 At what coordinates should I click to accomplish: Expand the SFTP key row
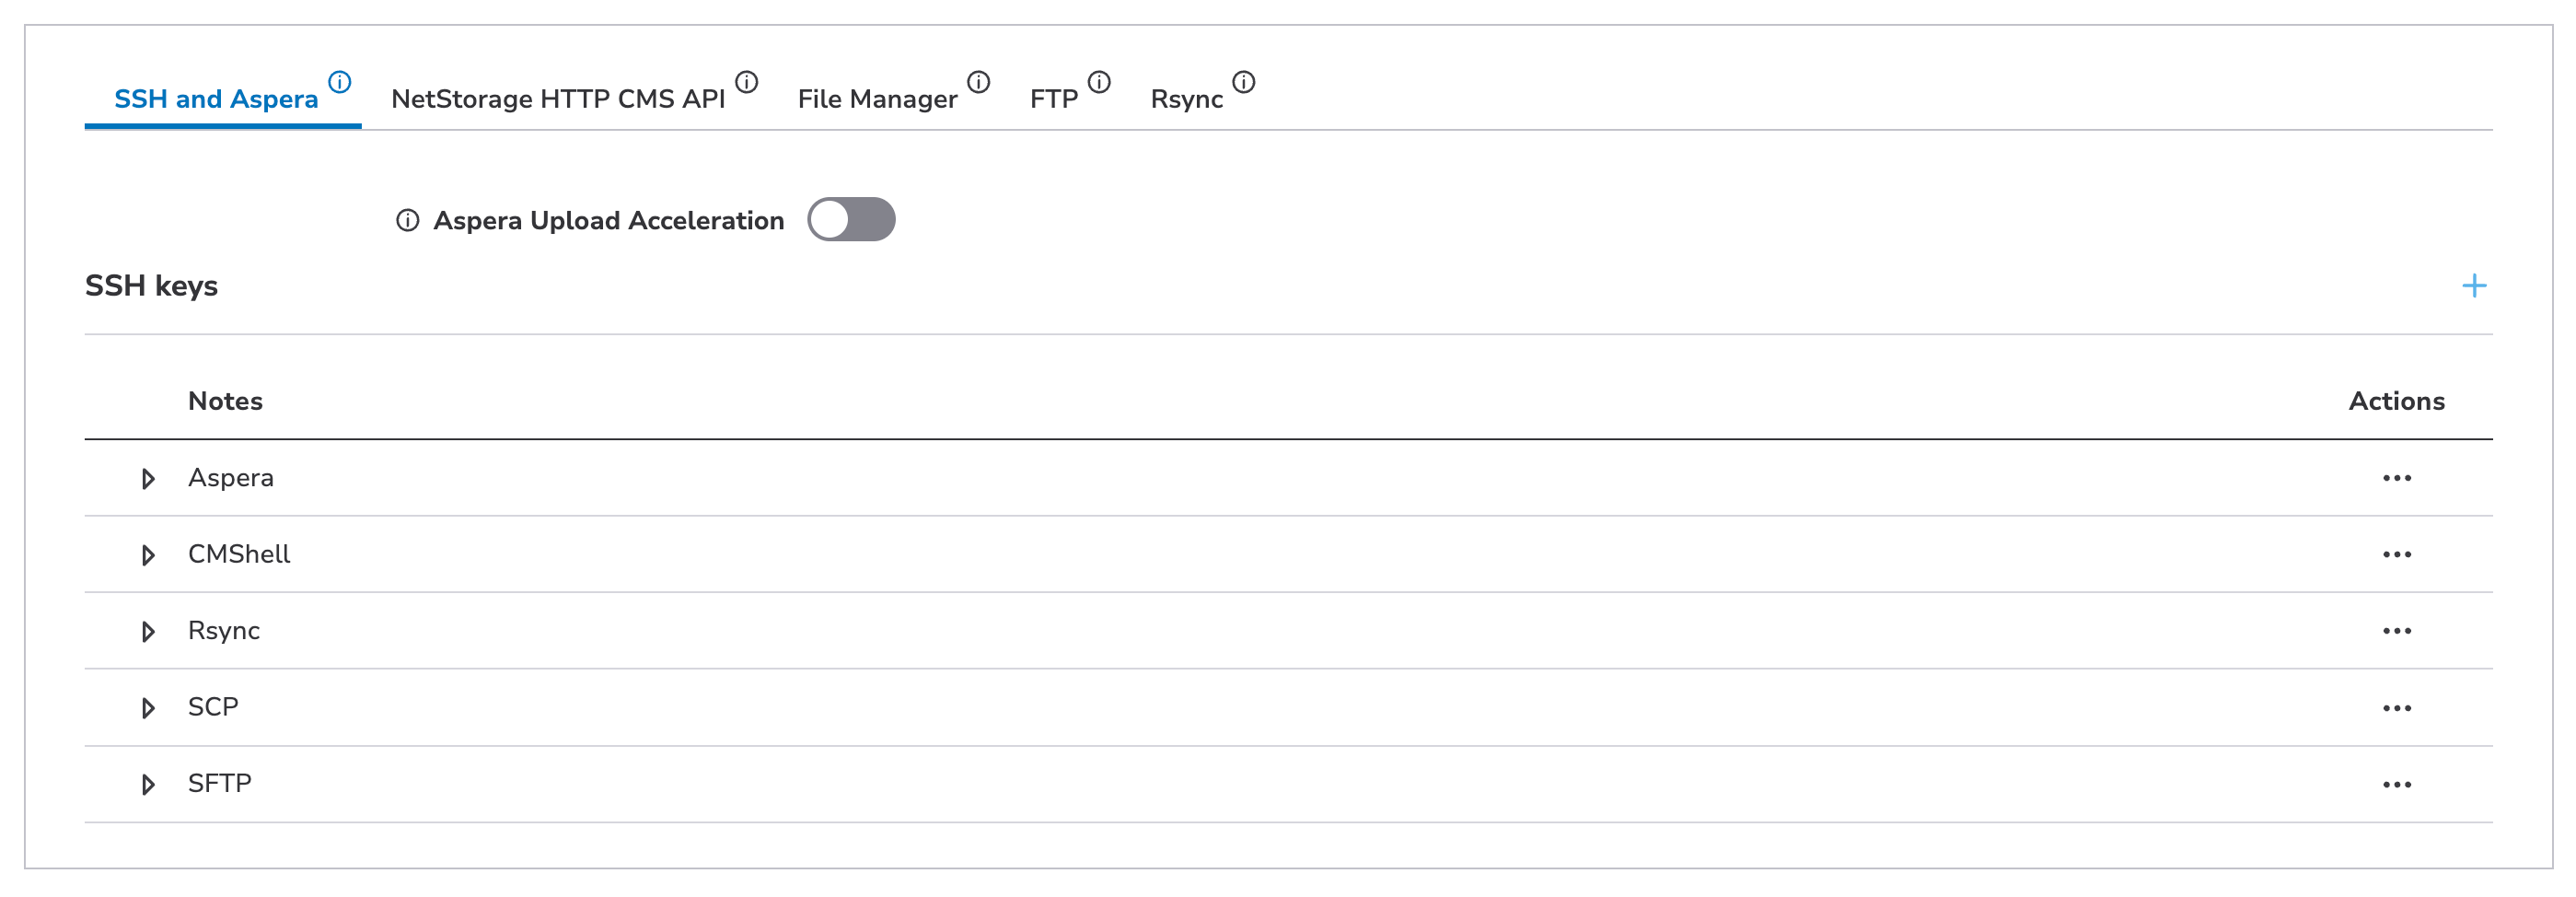[x=148, y=785]
